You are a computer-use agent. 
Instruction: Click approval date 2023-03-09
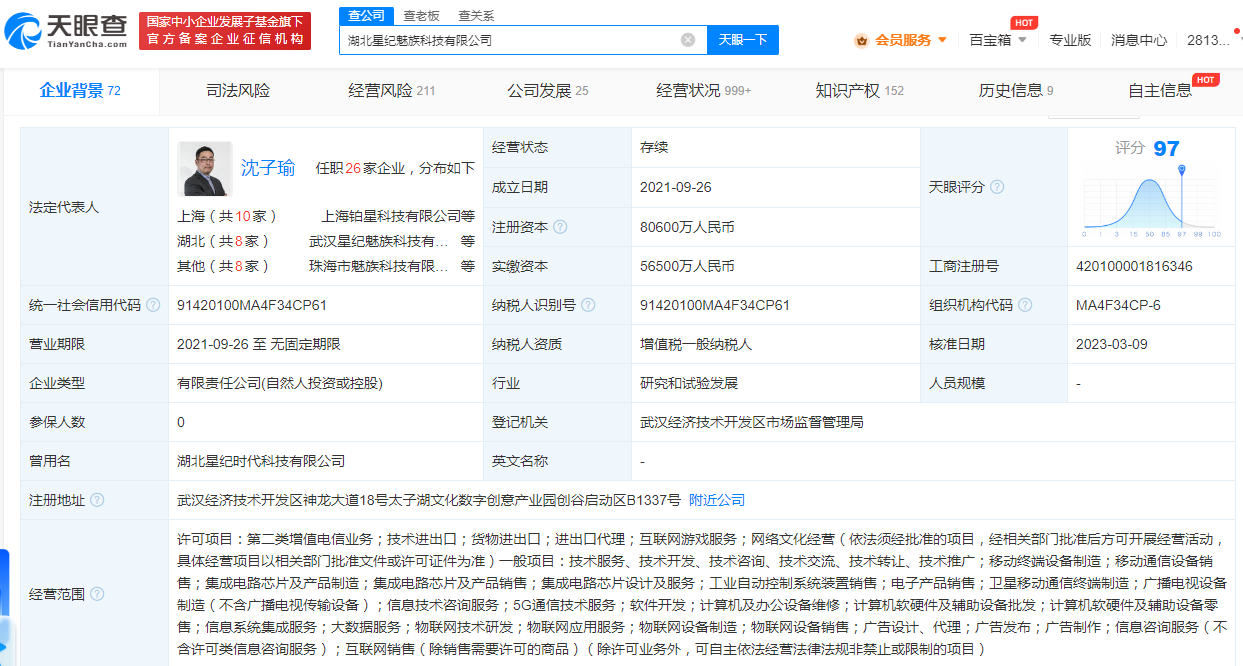pyautogui.click(x=1113, y=344)
